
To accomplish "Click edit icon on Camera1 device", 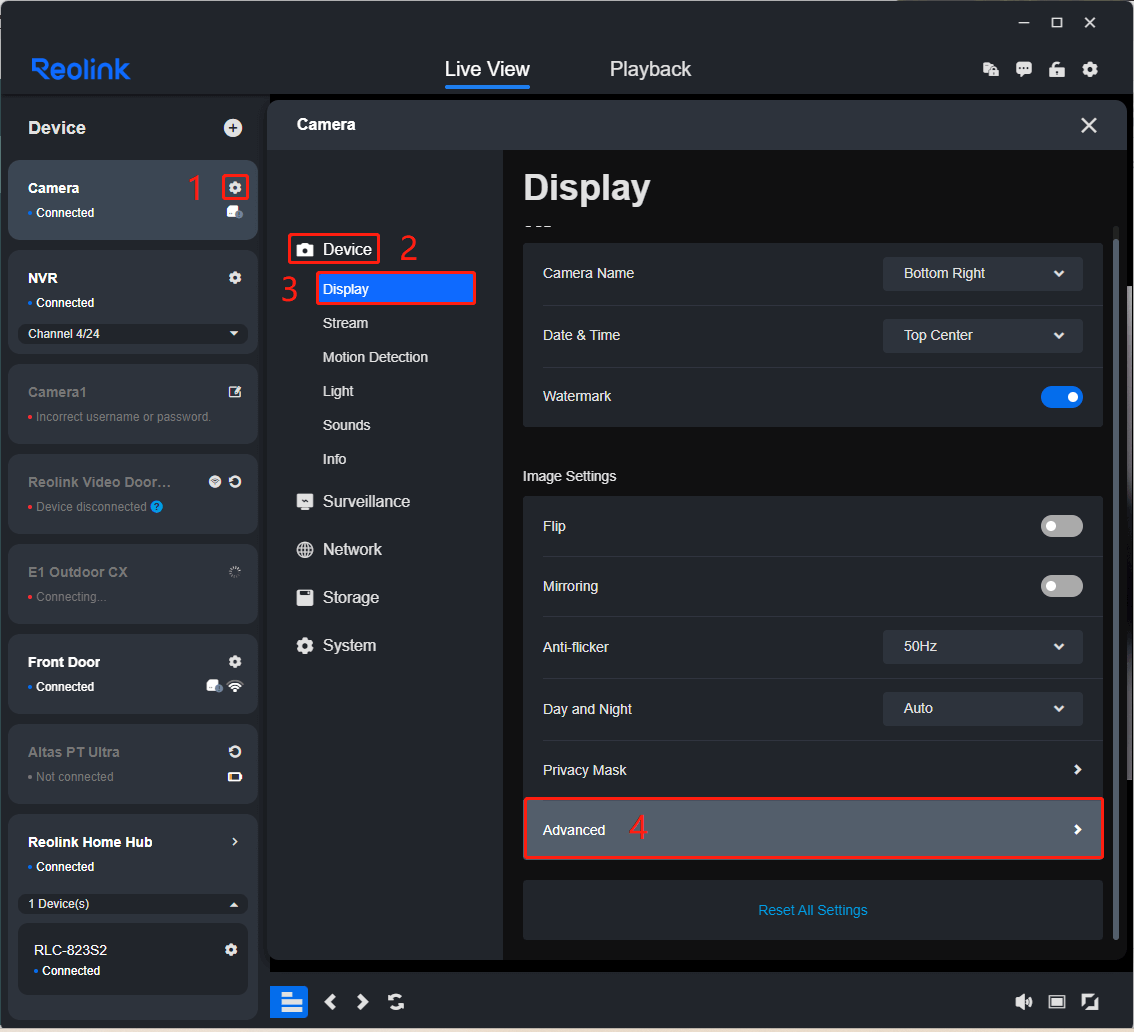I will tap(235, 392).
